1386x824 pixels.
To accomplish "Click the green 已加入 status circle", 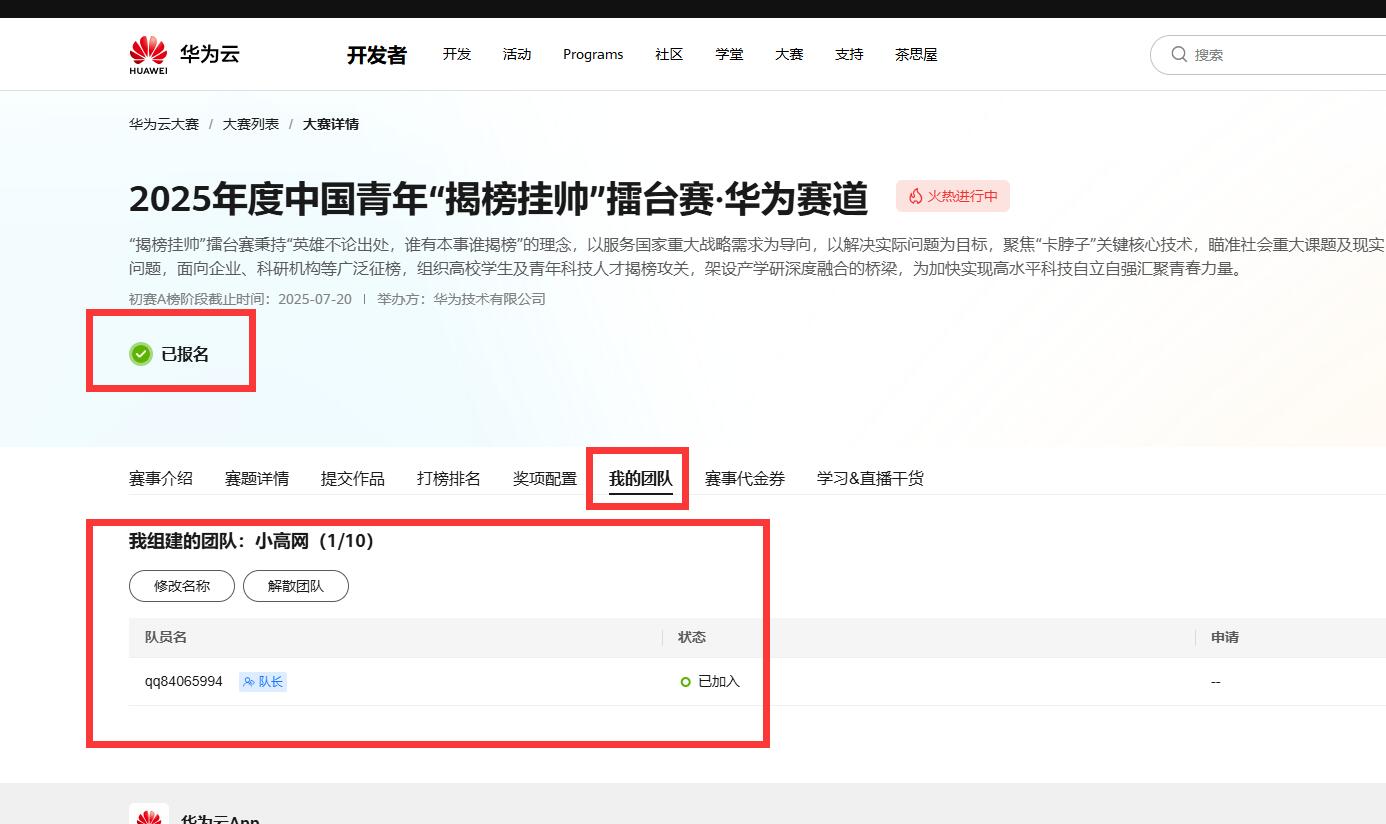I will click(x=685, y=682).
